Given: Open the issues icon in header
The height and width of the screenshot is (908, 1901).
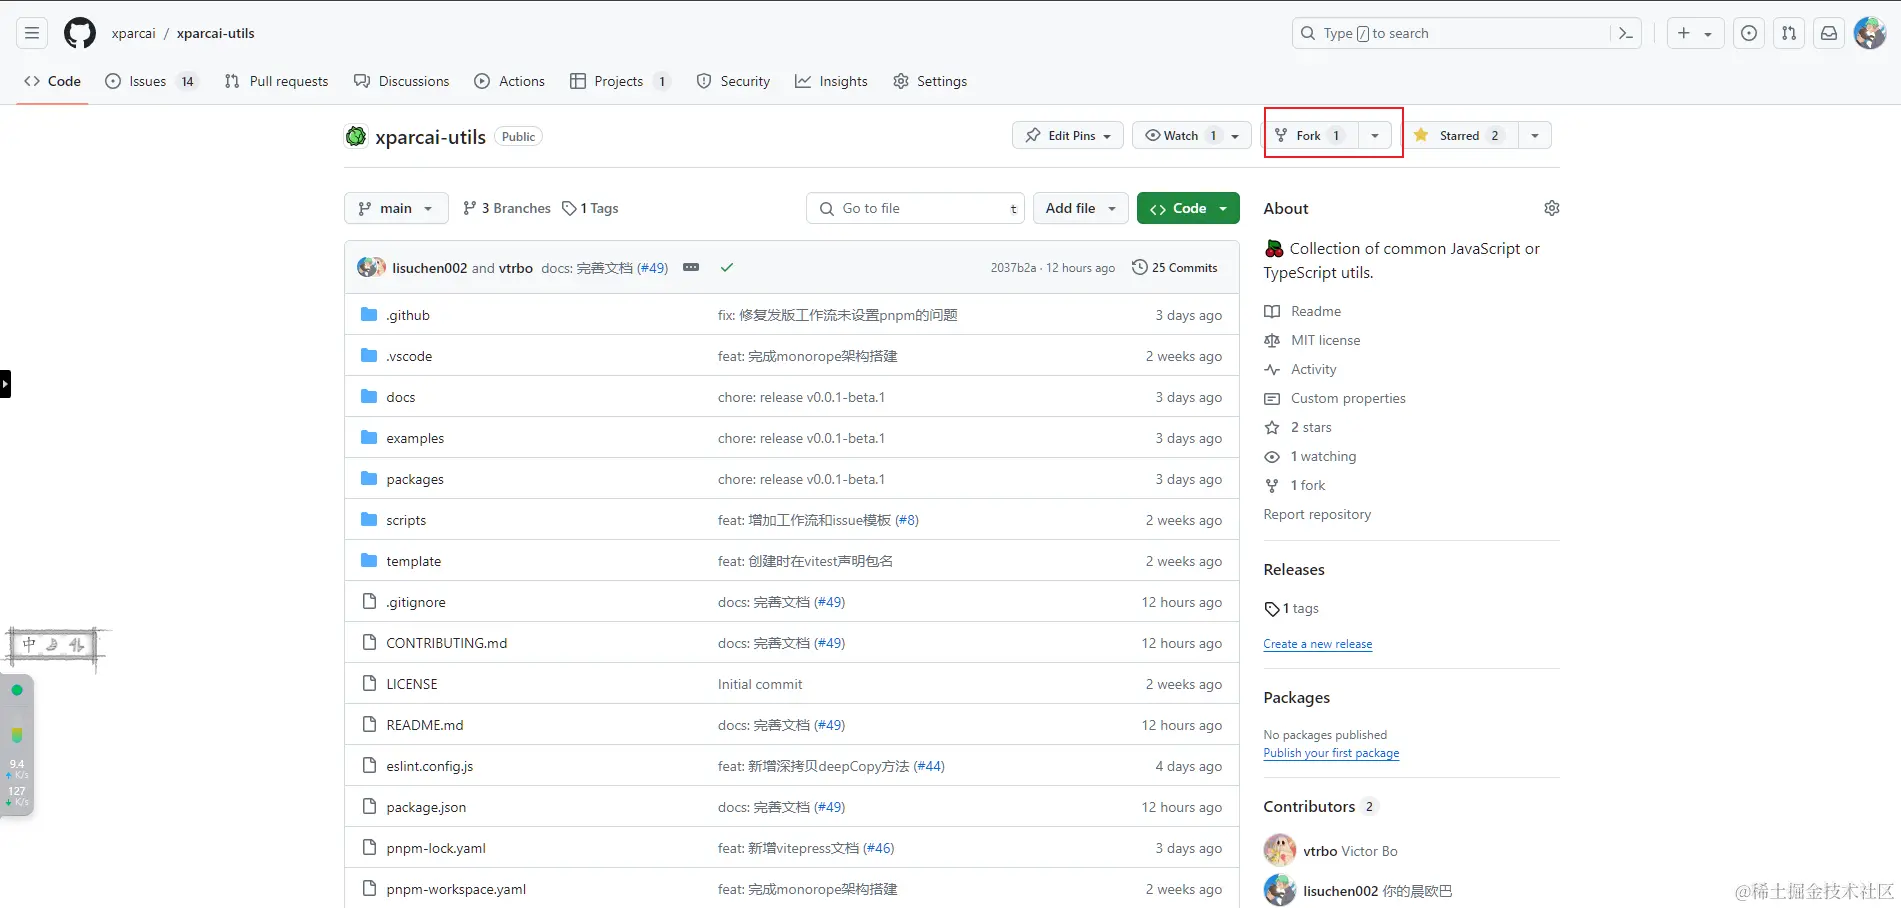Looking at the screenshot, I should tap(1749, 33).
